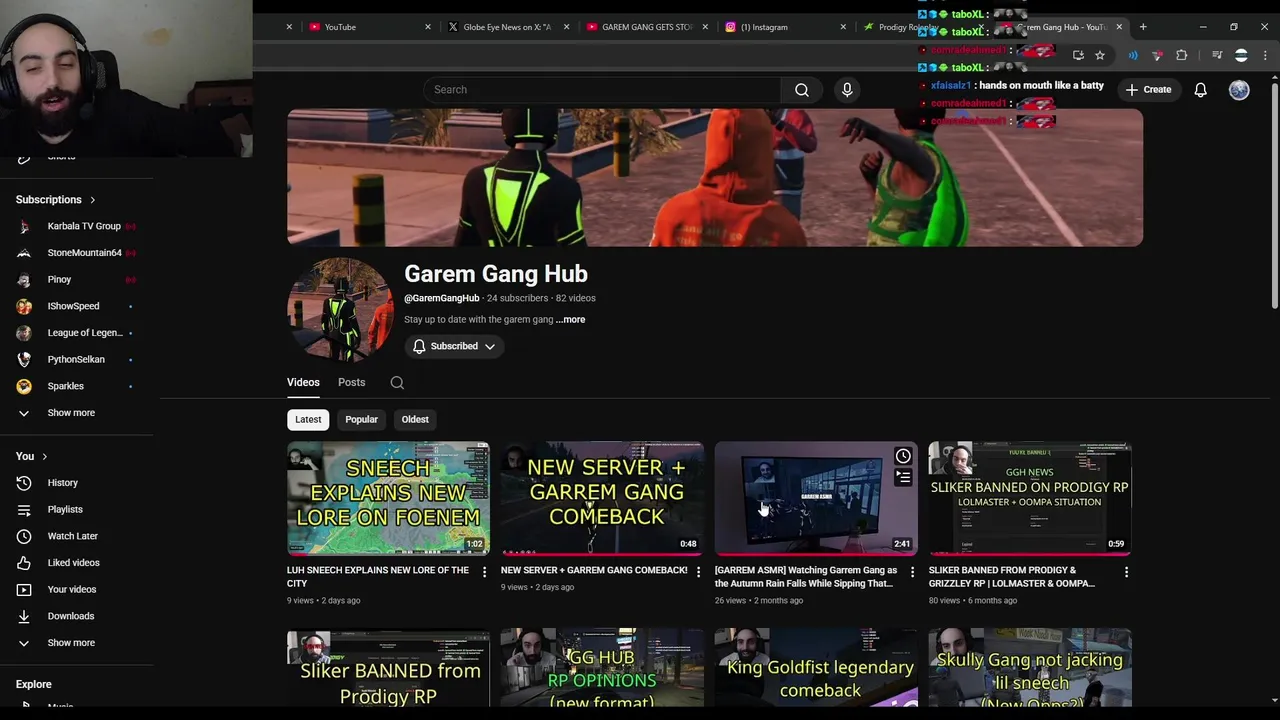Open browser extensions puzzle icon
1280x720 pixels.
click(1181, 56)
